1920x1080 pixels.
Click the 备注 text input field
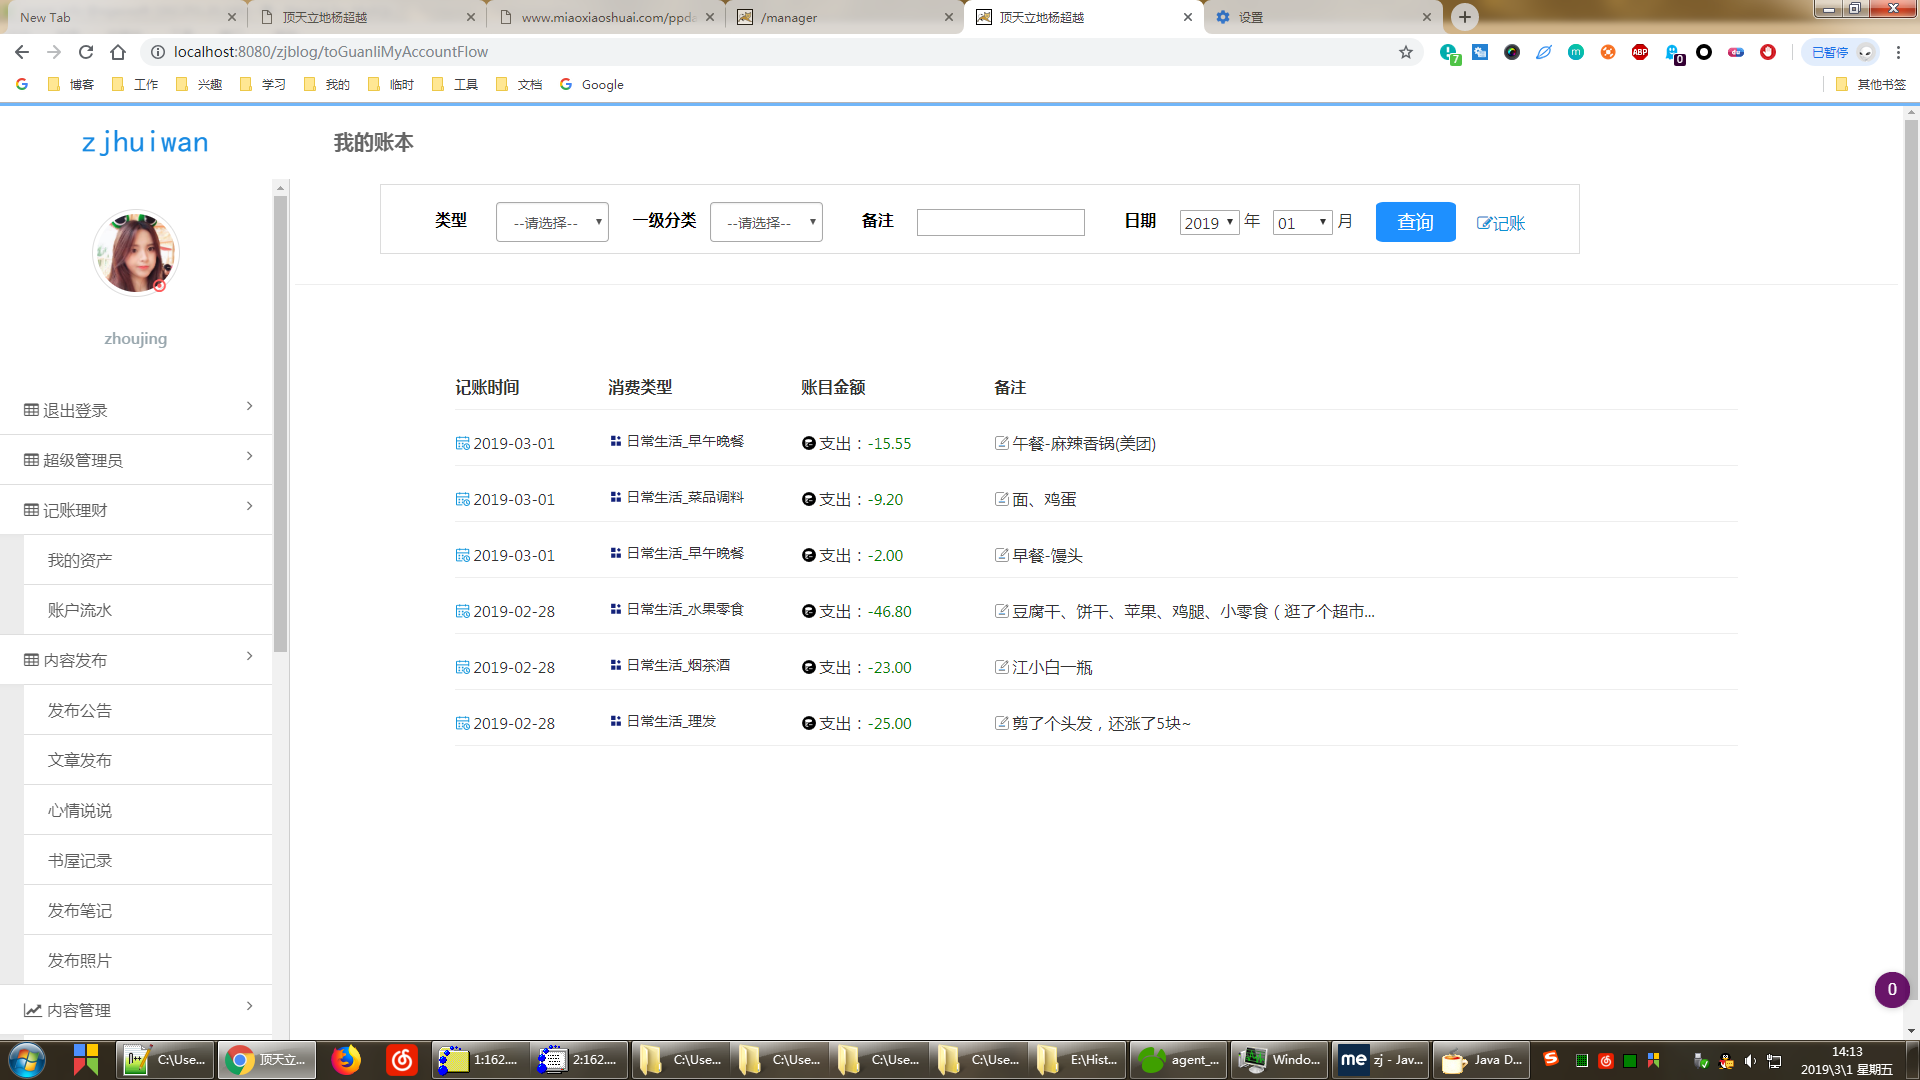click(x=1000, y=222)
